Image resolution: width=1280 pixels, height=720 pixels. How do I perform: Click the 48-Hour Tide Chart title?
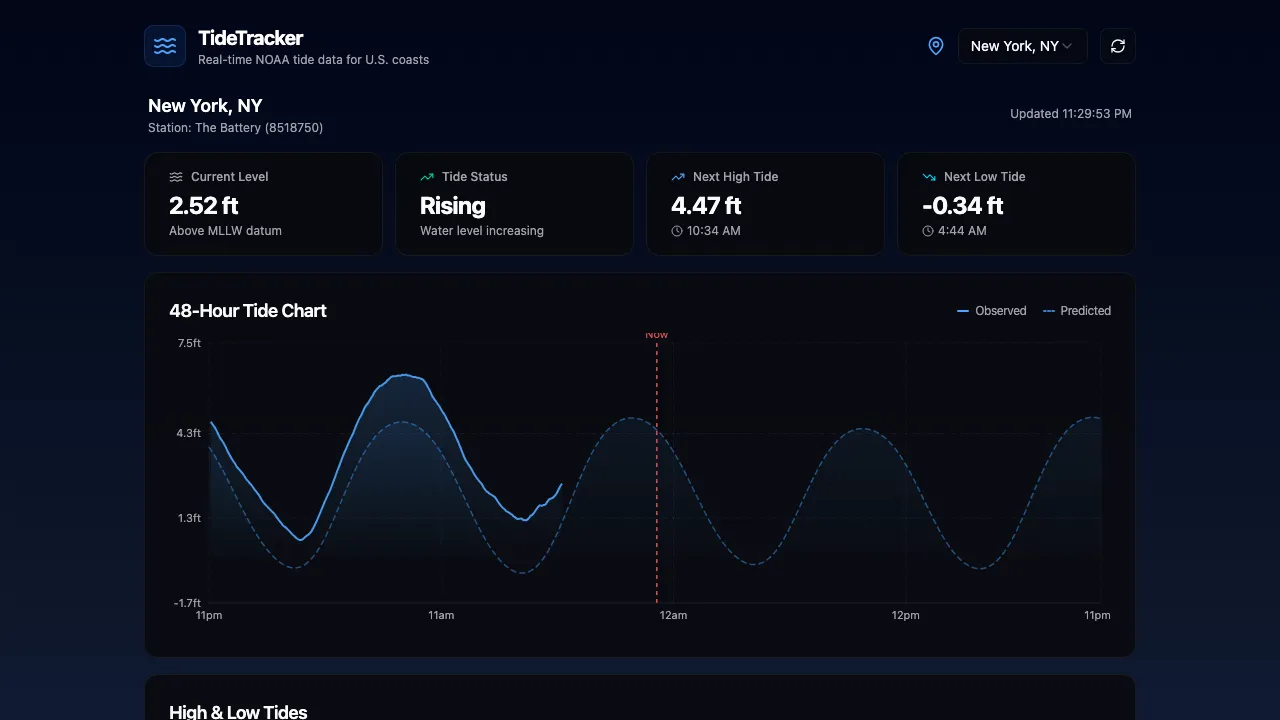(248, 310)
